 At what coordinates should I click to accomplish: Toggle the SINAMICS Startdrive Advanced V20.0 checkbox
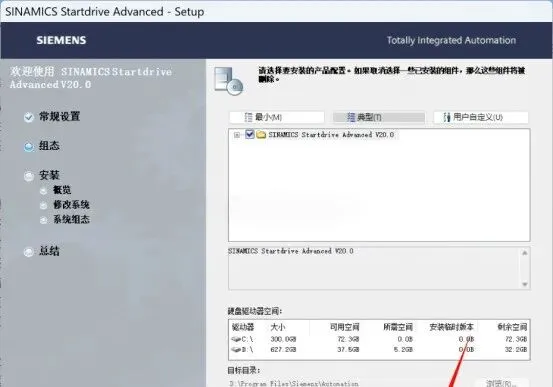coord(250,134)
